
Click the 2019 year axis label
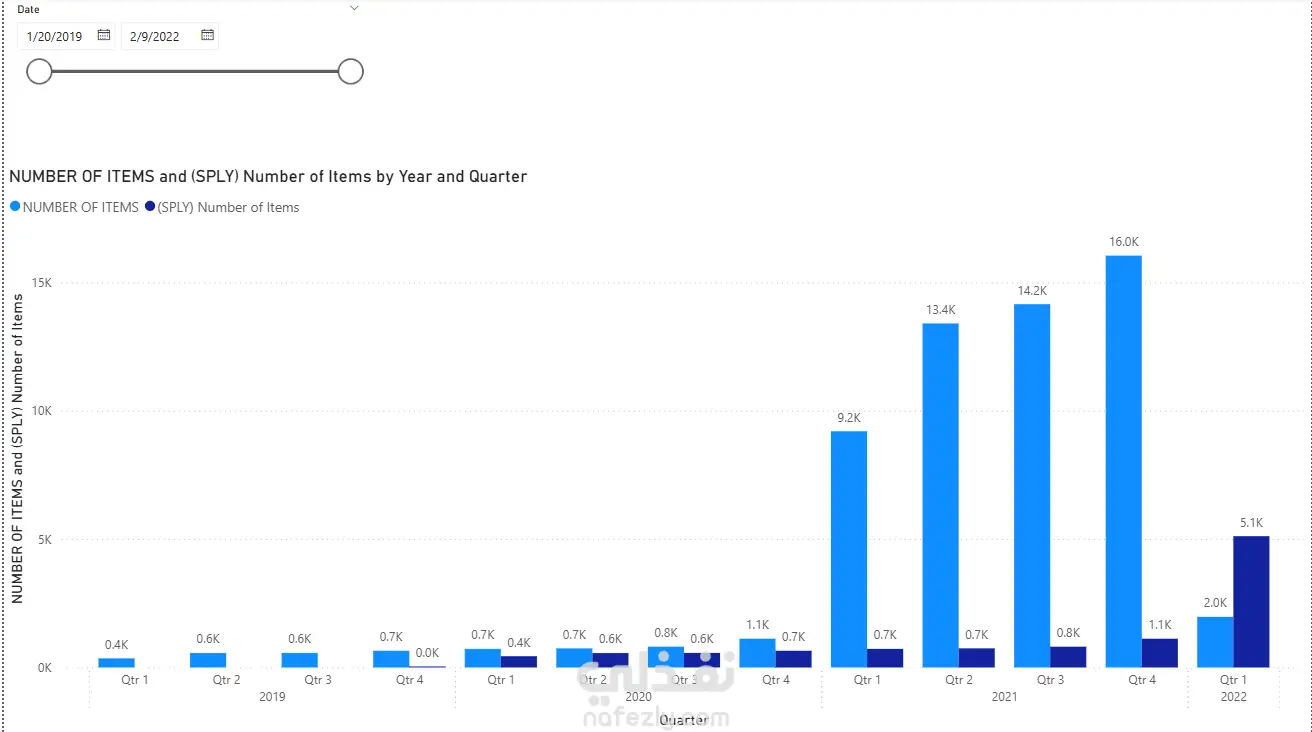coord(272,697)
